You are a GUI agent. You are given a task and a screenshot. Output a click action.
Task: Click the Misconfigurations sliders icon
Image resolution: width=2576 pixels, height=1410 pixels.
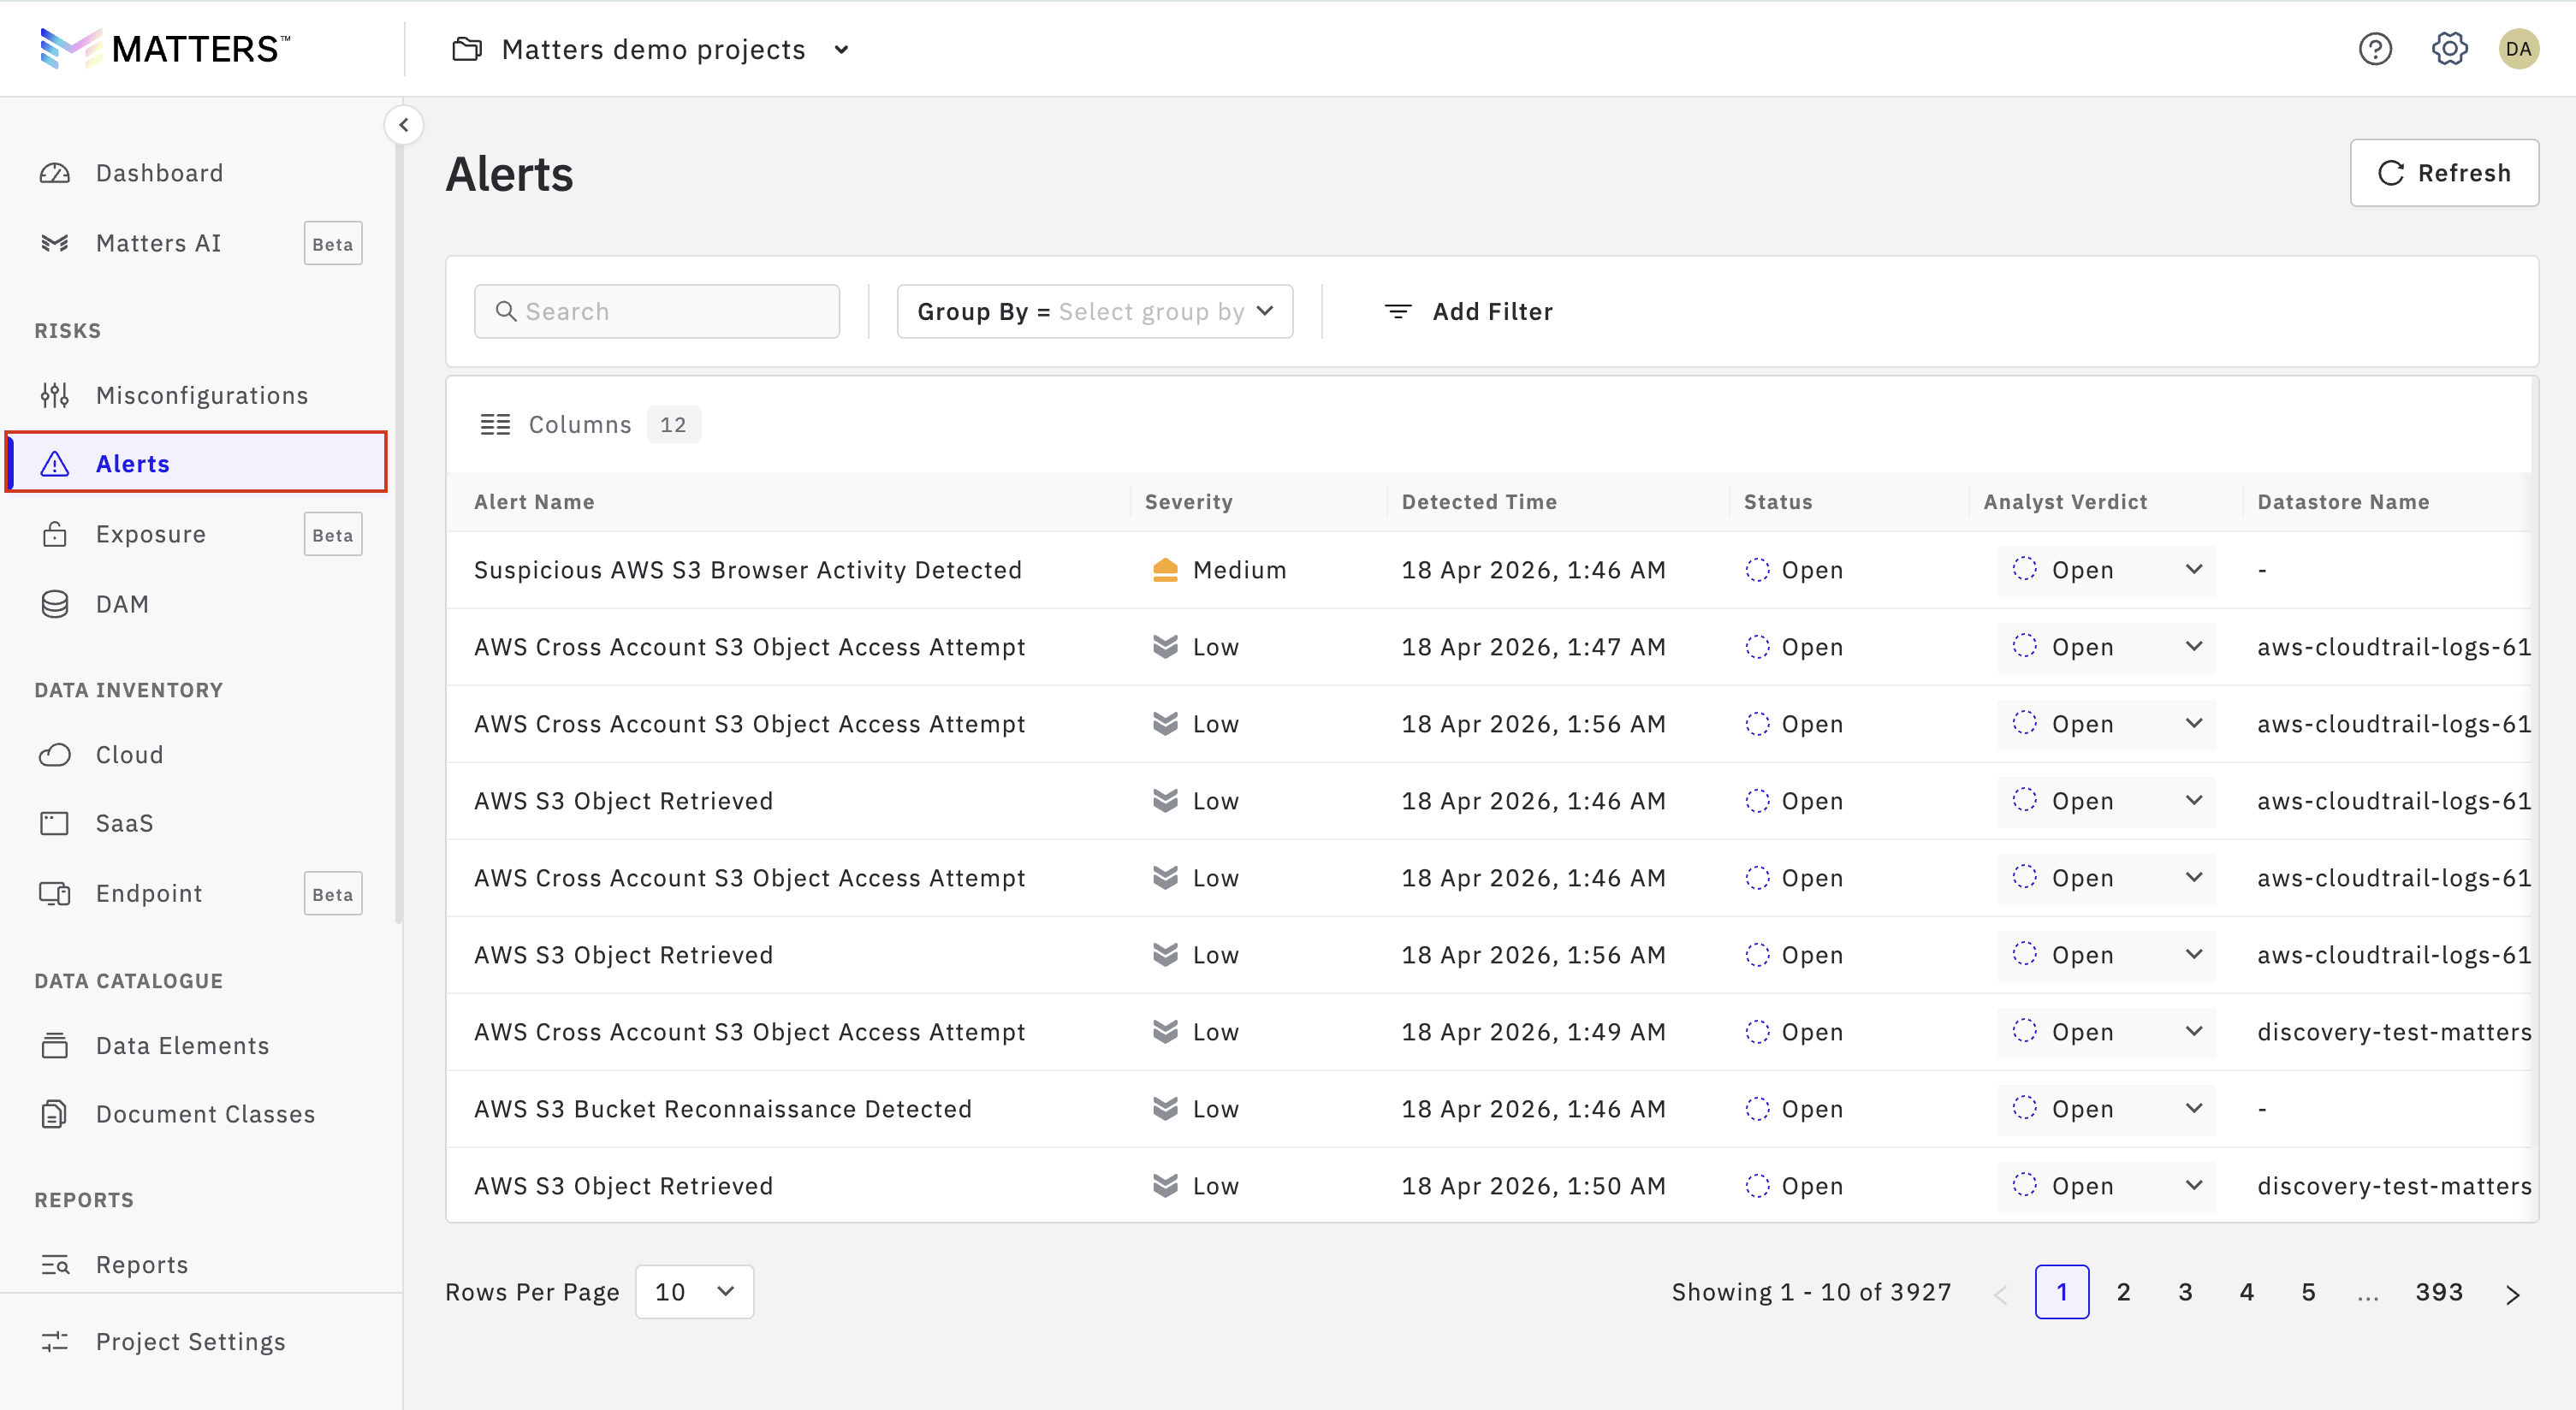tap(55, 395)
